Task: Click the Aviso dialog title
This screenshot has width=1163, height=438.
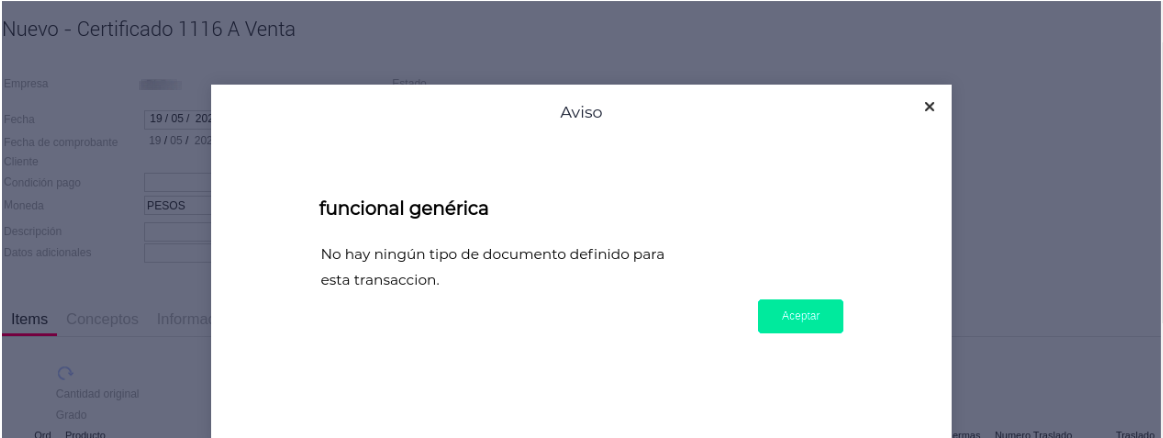Action: coord(581,113)
